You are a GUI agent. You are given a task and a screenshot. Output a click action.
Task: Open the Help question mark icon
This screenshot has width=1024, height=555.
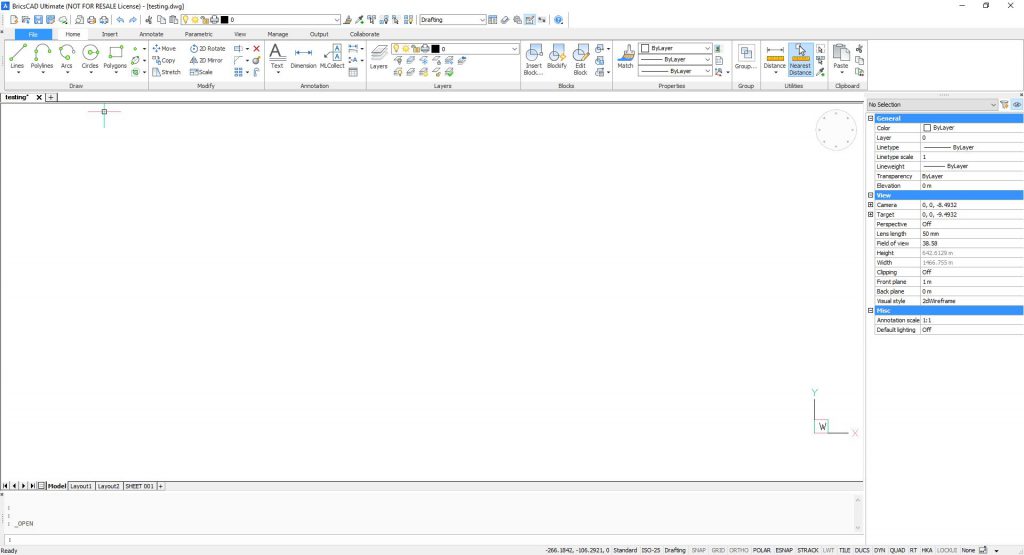pos(558,20)
